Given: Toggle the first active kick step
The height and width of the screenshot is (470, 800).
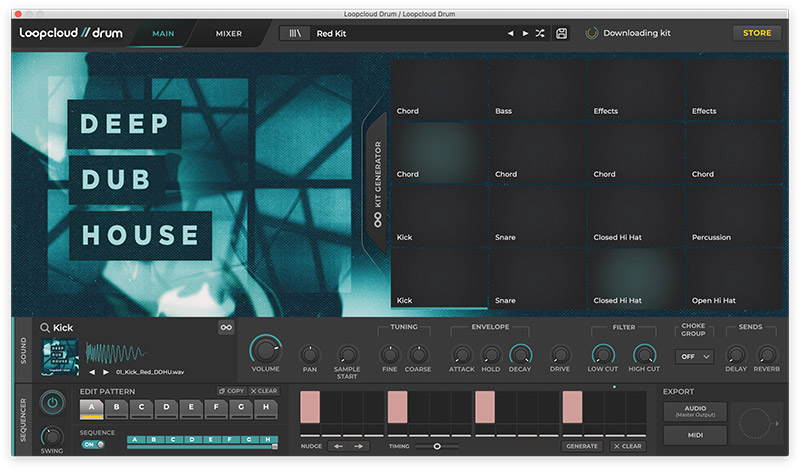Looking at the screenshot, I should (310, 407).
